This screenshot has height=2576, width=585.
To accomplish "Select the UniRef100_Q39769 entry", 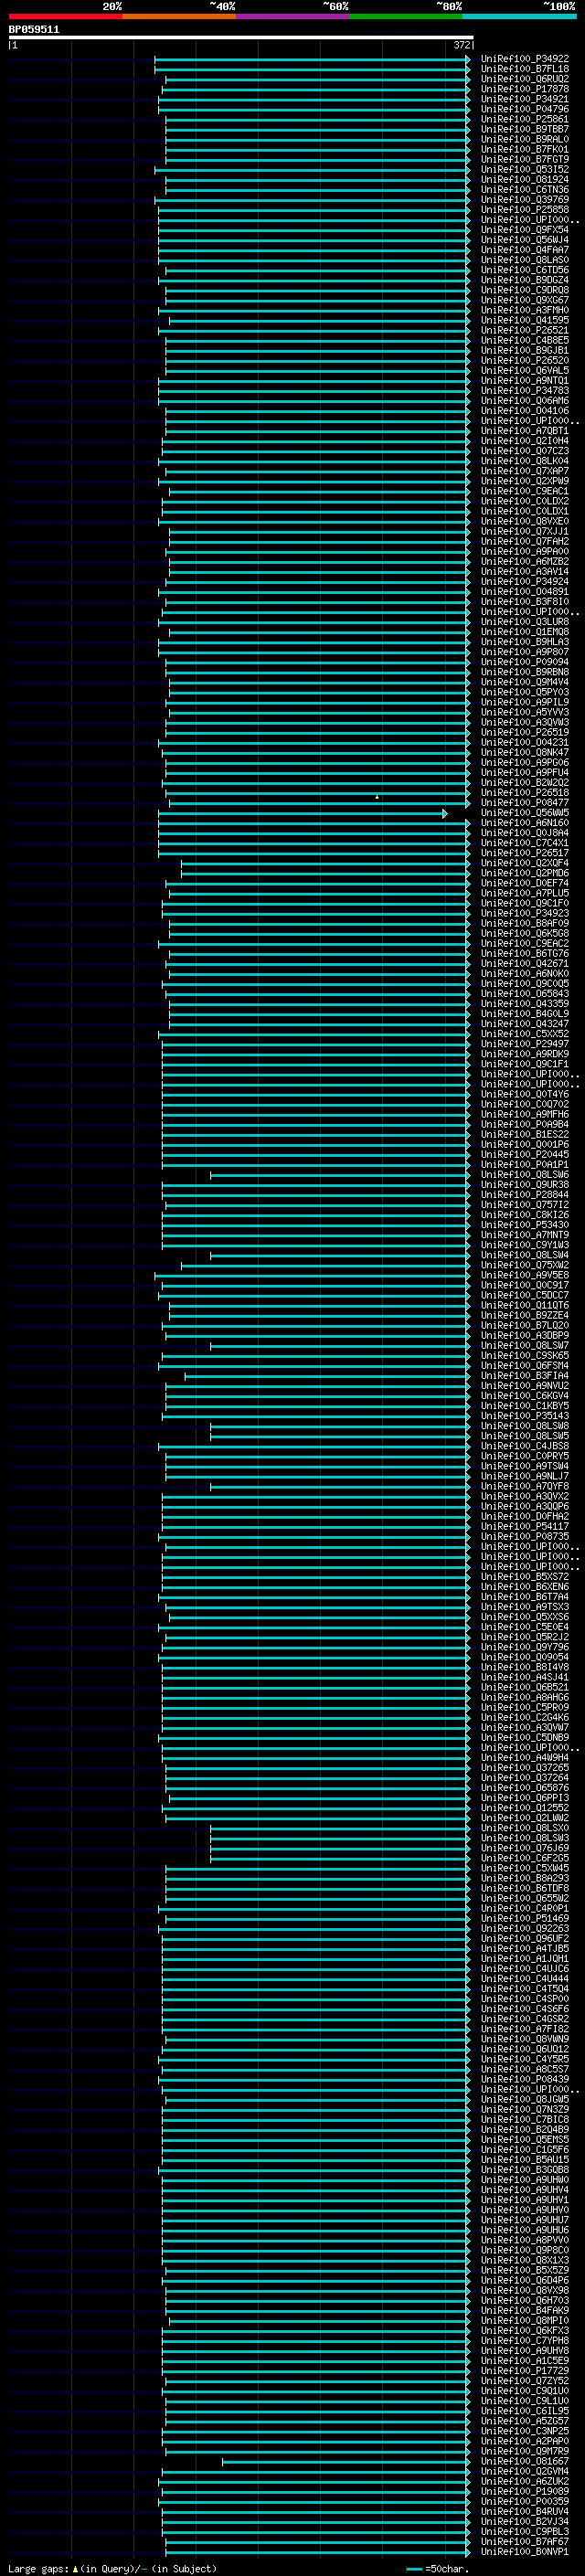I will [x=525, y=200].
